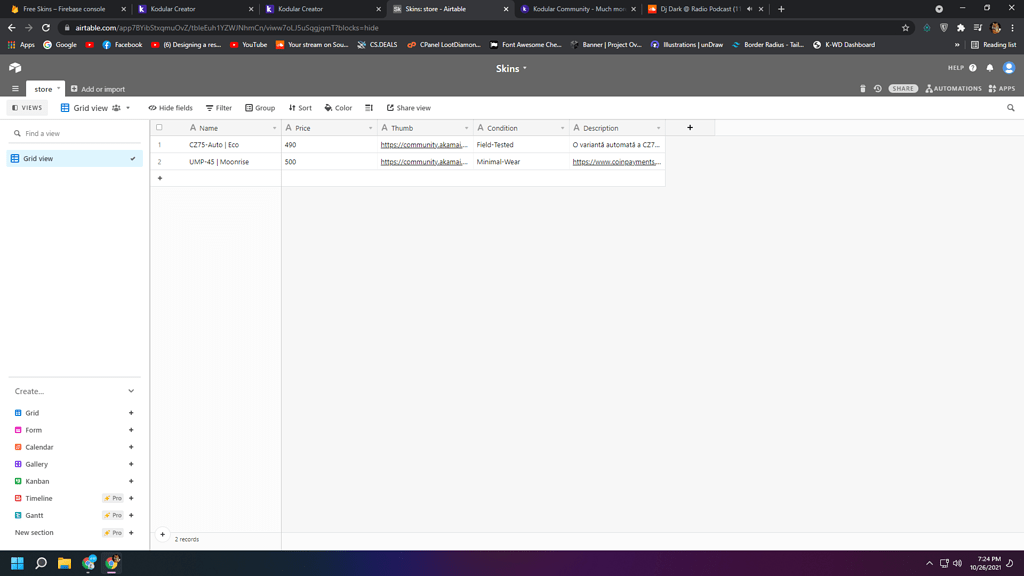Select Minimal-Wear condition cell
This screenshot has height=576, width=1024.
(521, 162)
